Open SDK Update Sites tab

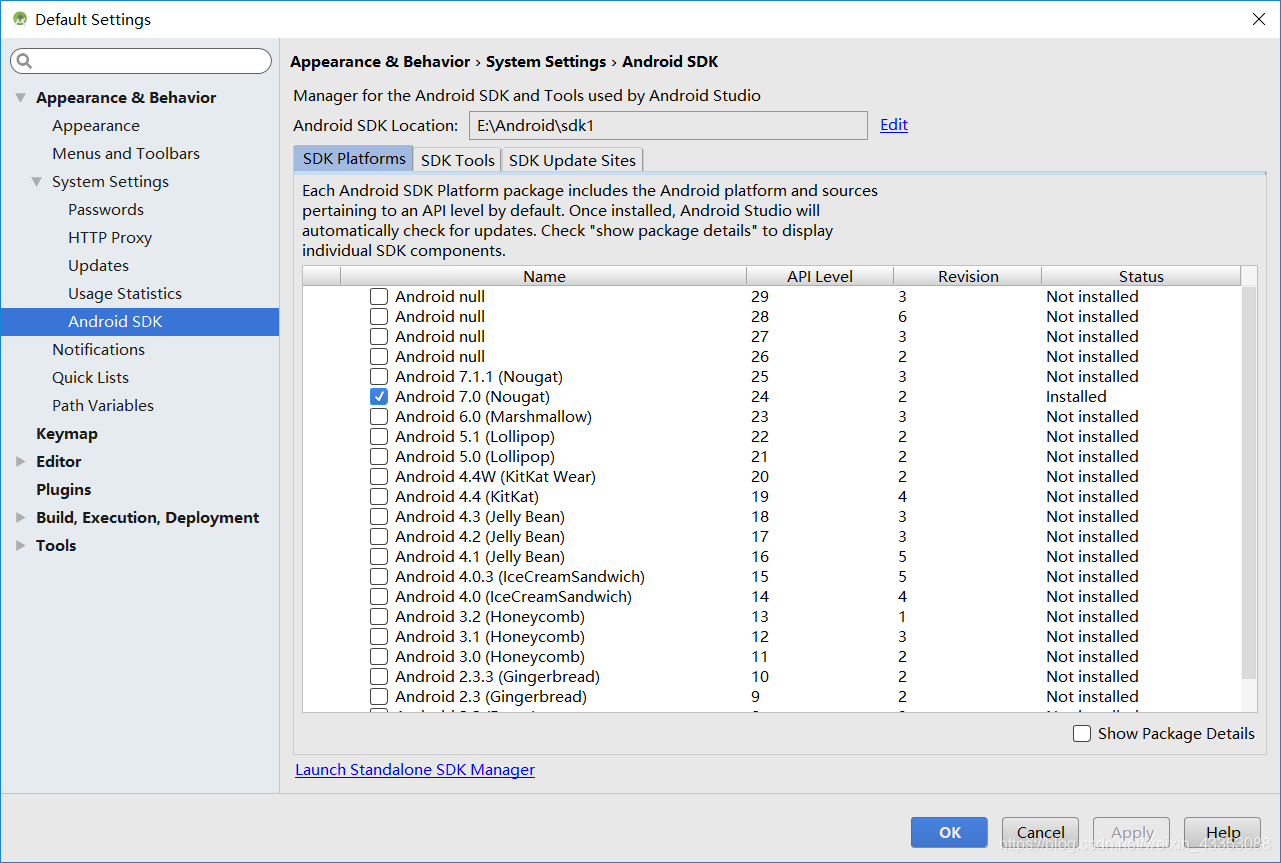click(x=572, y=160)
